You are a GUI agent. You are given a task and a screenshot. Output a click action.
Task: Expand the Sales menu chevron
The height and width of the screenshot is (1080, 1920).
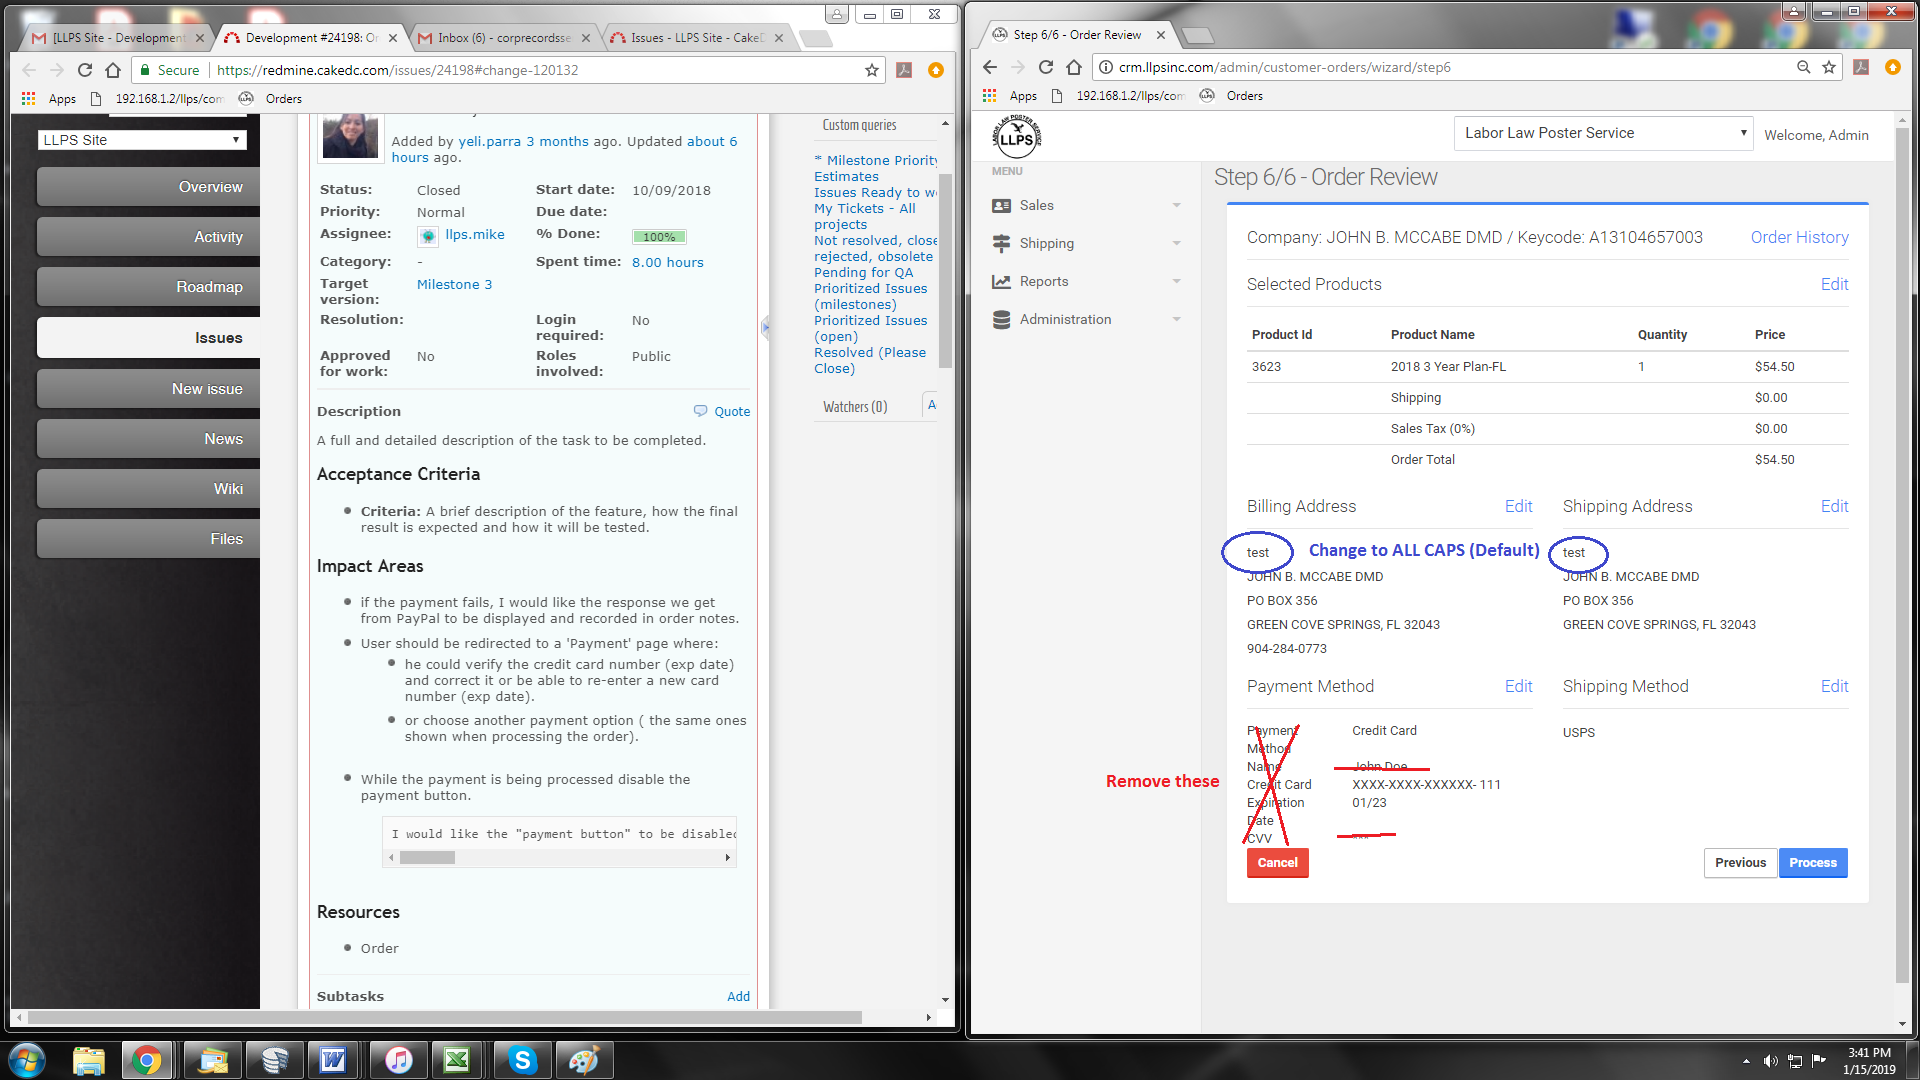(1176, 206)
